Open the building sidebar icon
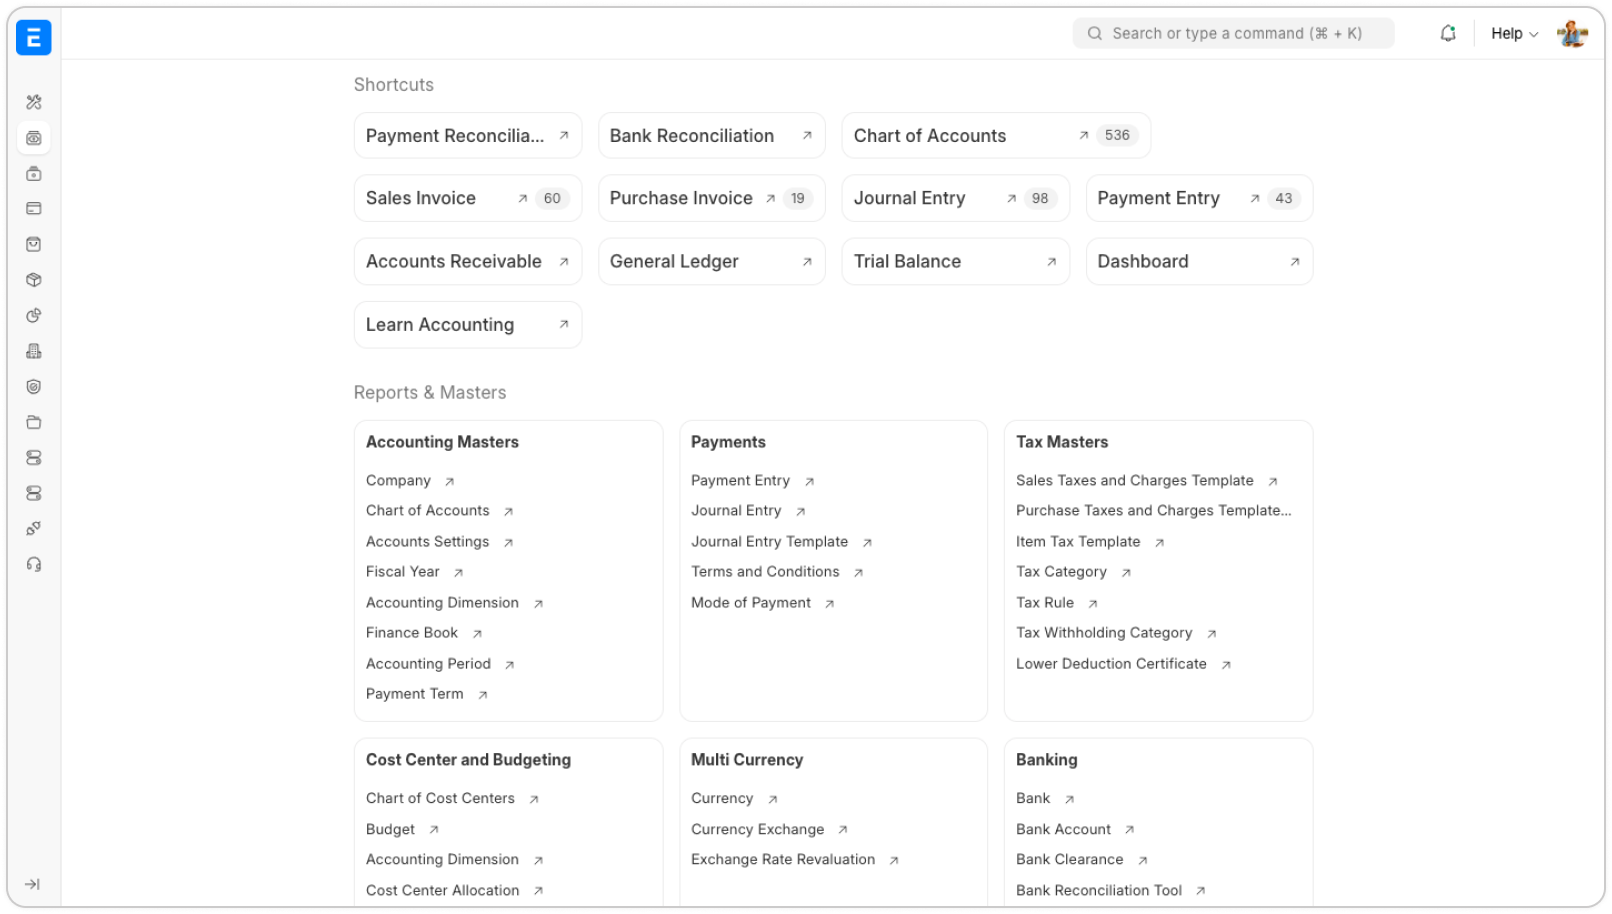Screen dimensions: 1612x914 pyautogui.click(x=34, y=351)
